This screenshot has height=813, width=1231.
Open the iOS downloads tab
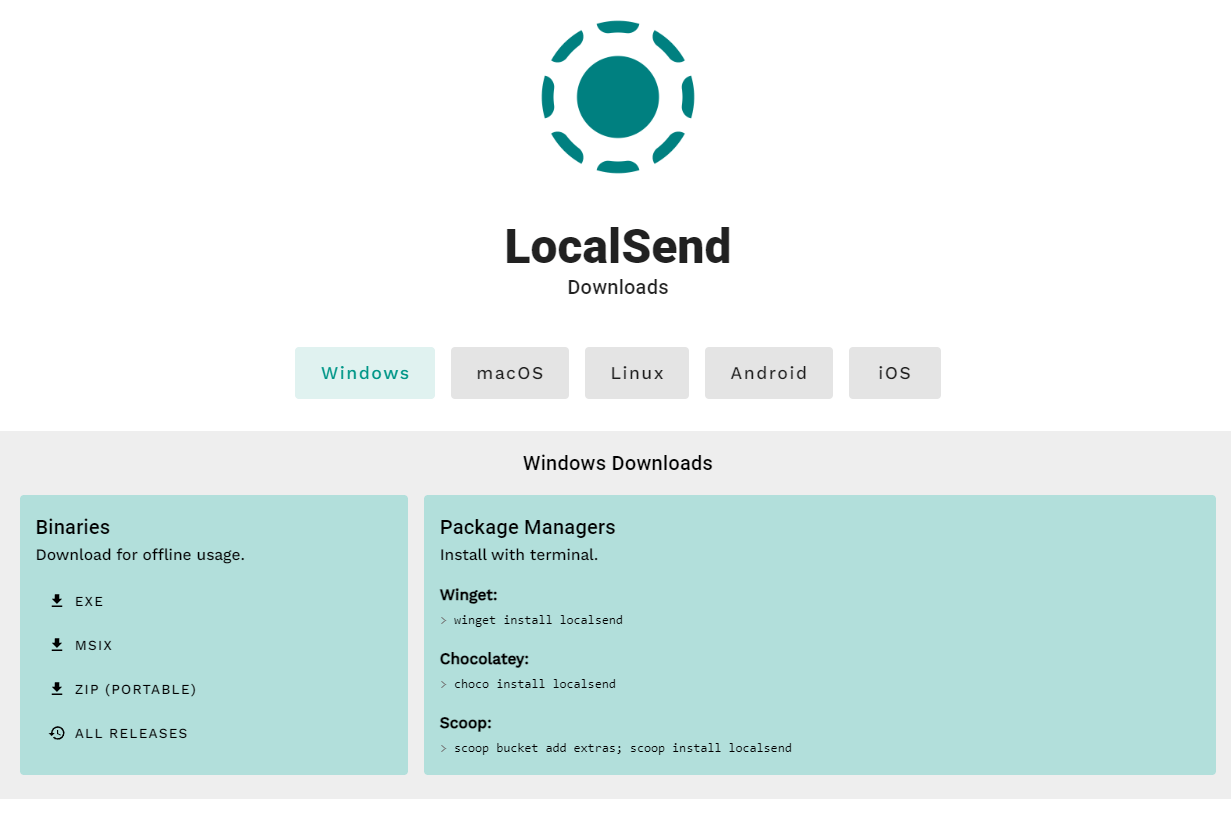(895, 373)
